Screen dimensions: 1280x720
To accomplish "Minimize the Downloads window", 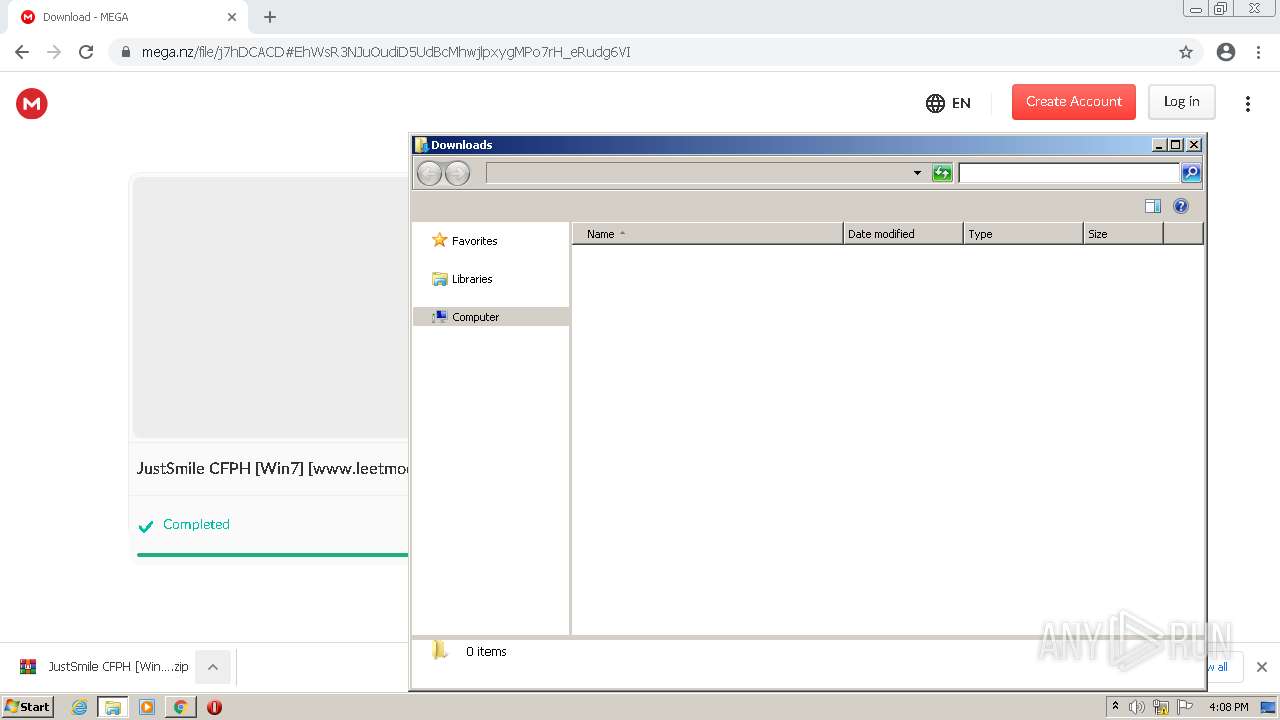I will click(1159, 145).
